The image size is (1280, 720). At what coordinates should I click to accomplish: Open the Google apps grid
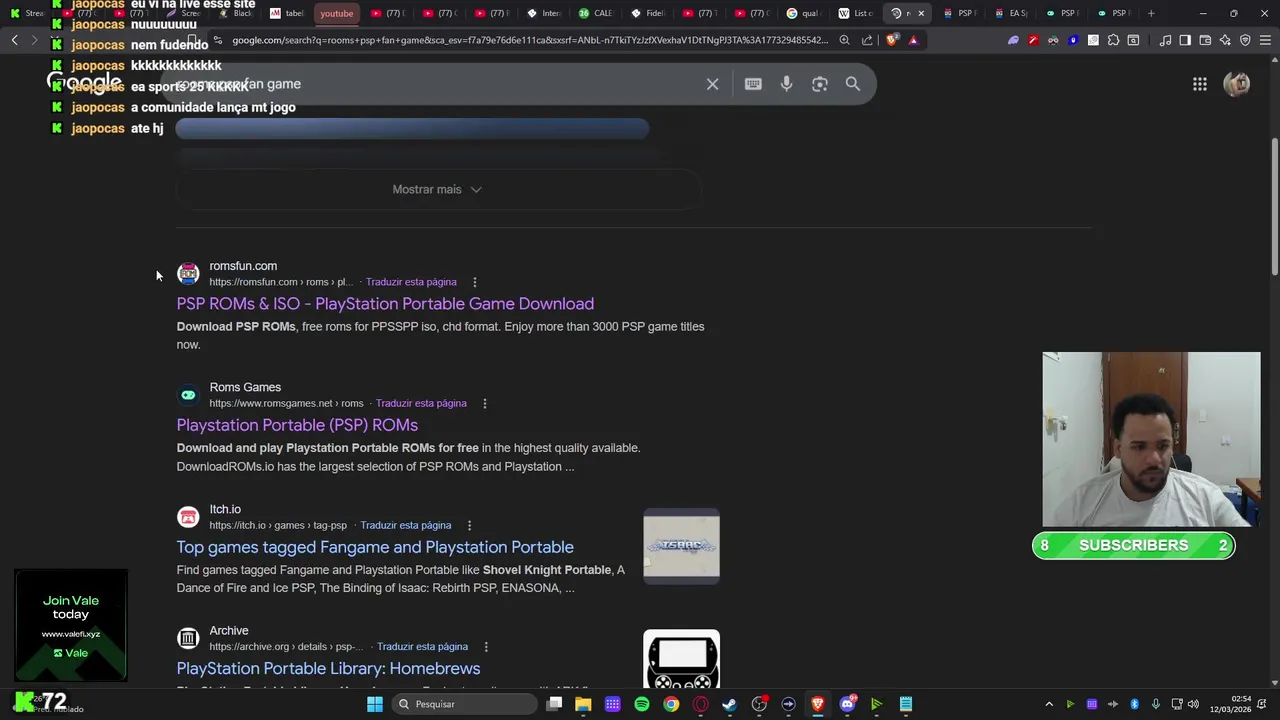pyautogui.click(x=1200, y=84)
